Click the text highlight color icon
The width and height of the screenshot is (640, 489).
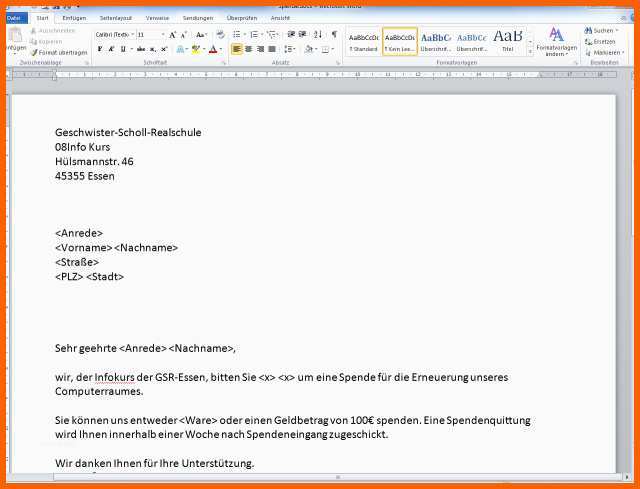point(196,49)
